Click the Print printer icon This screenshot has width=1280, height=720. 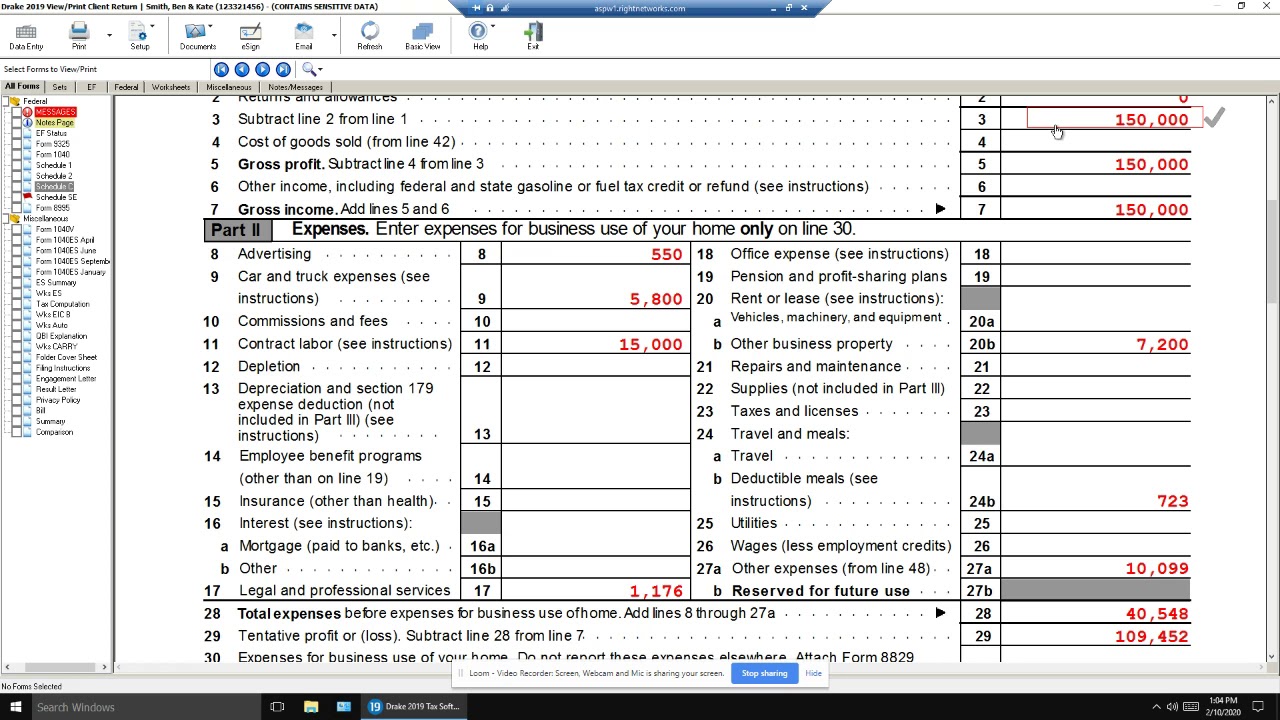point(79,32)
